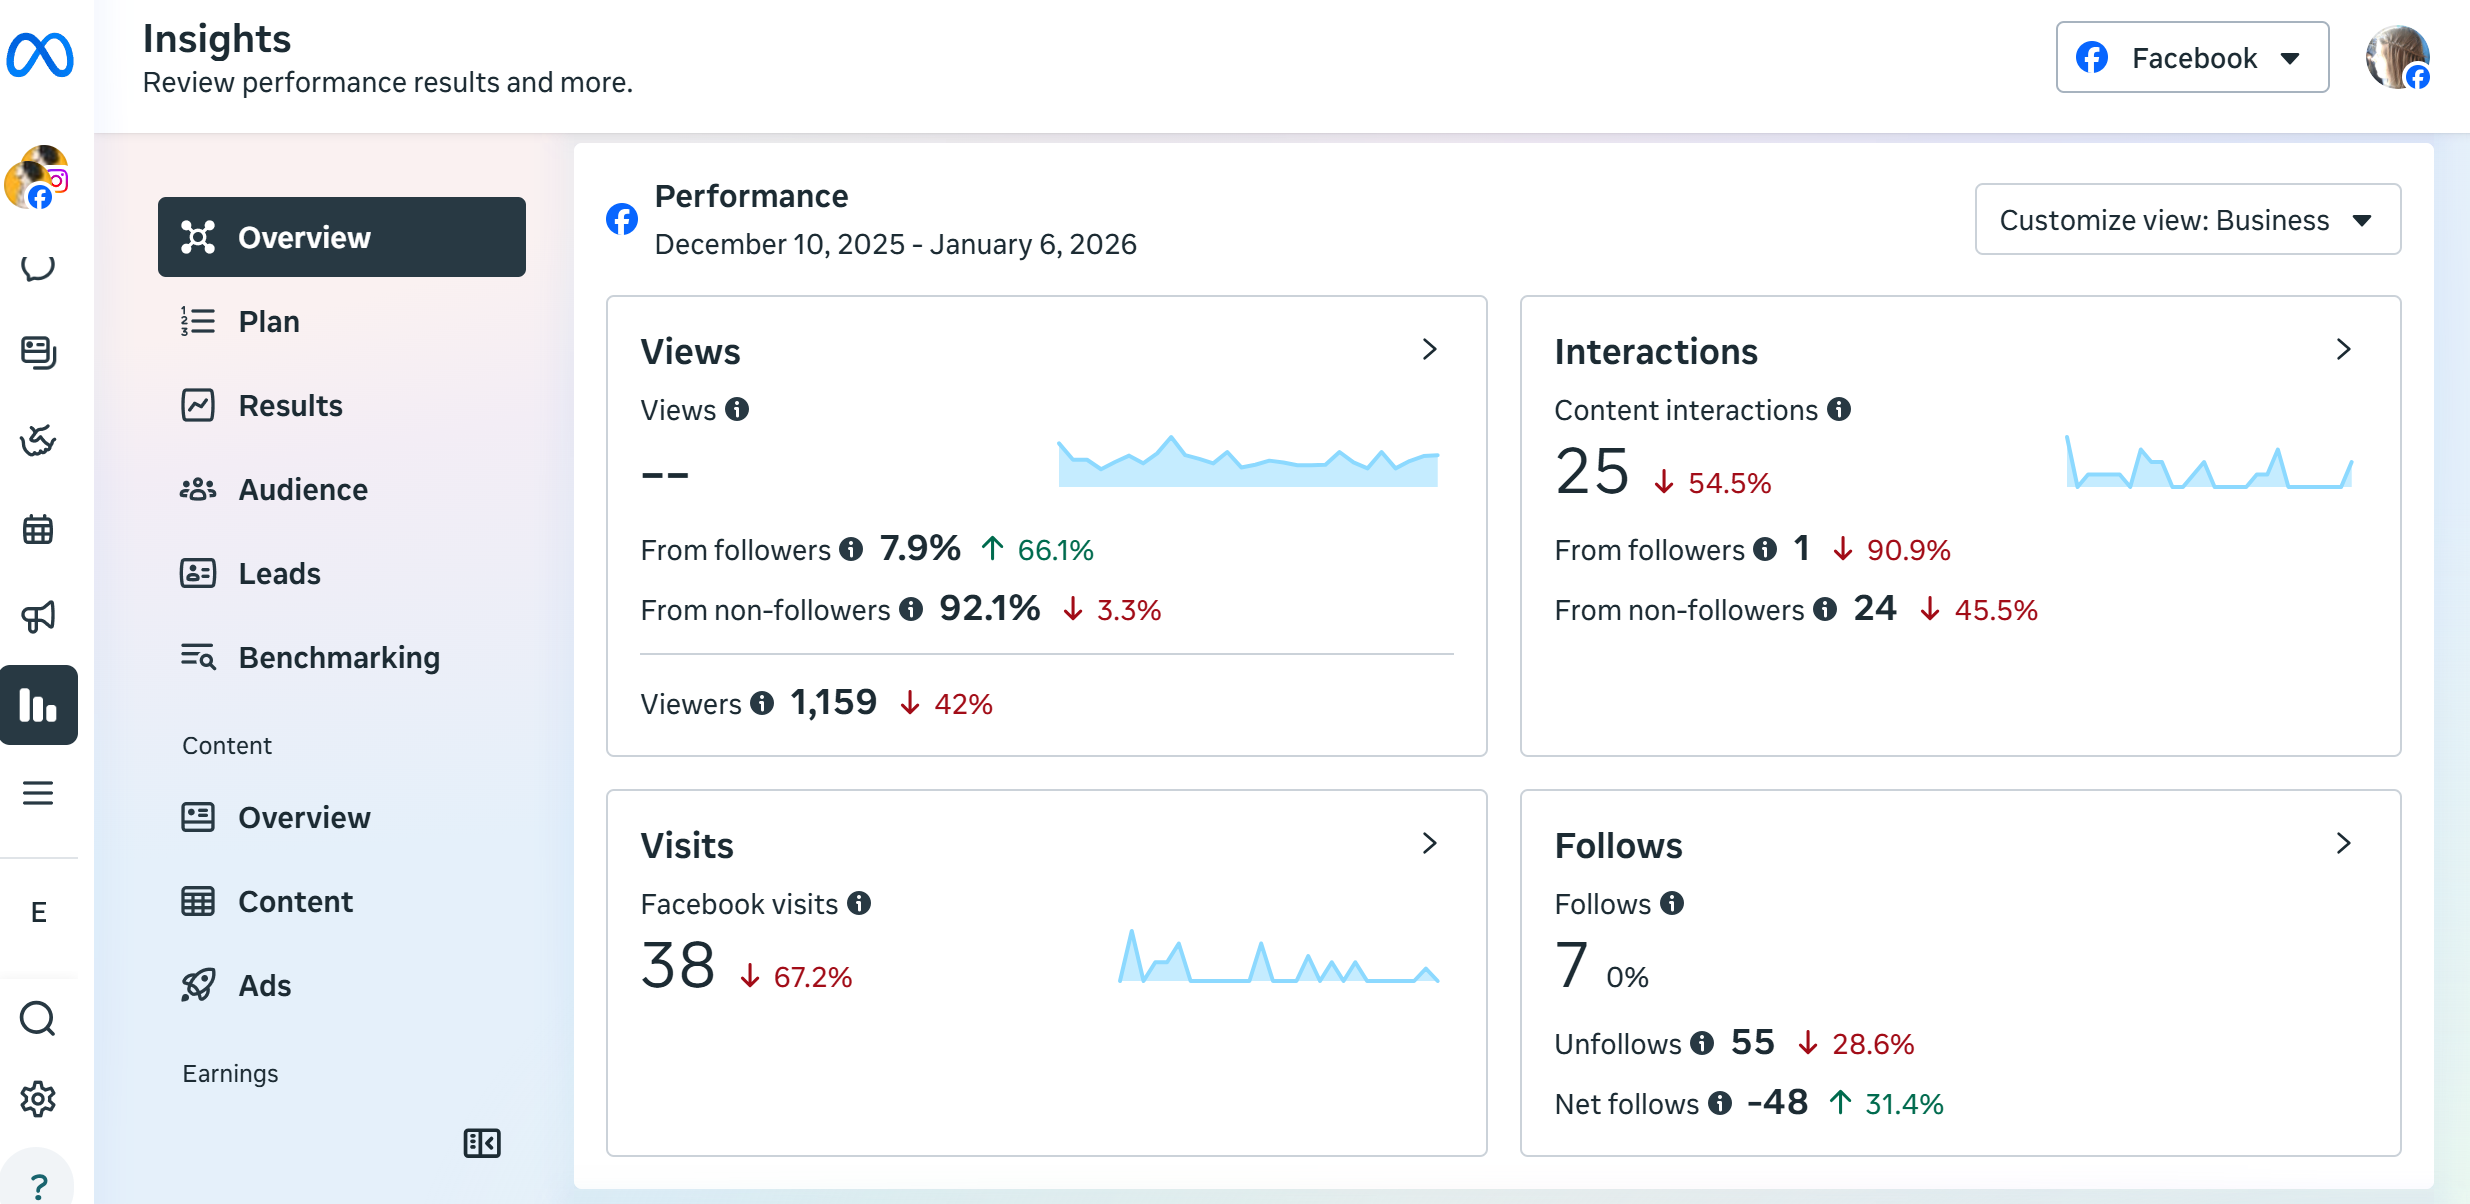Click the Help question mark icon

pyautogui.click(x=38, y=1186)
